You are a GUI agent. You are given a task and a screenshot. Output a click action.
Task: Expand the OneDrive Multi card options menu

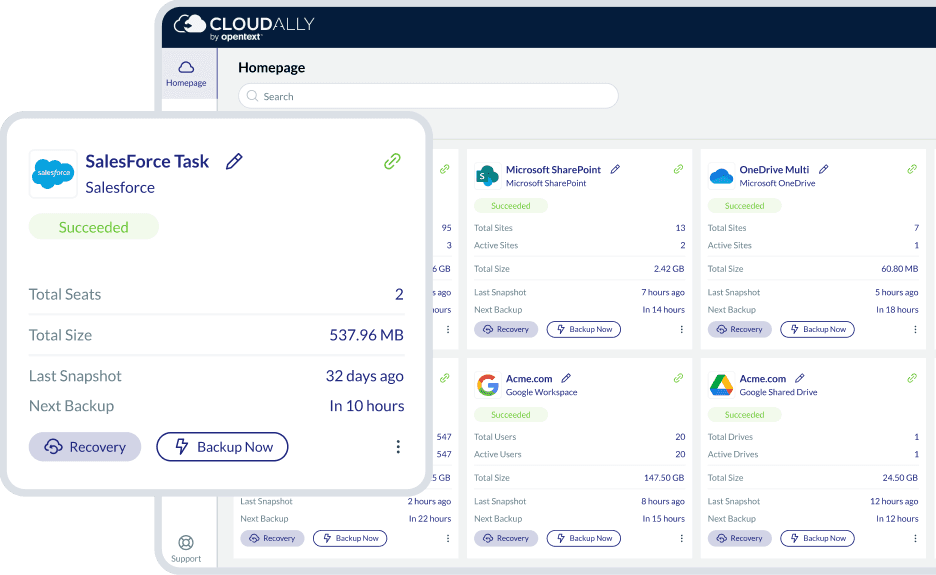915,329
